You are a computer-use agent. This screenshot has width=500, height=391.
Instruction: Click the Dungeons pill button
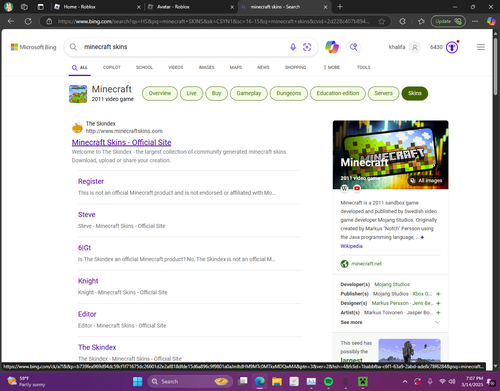pos(289,93)
